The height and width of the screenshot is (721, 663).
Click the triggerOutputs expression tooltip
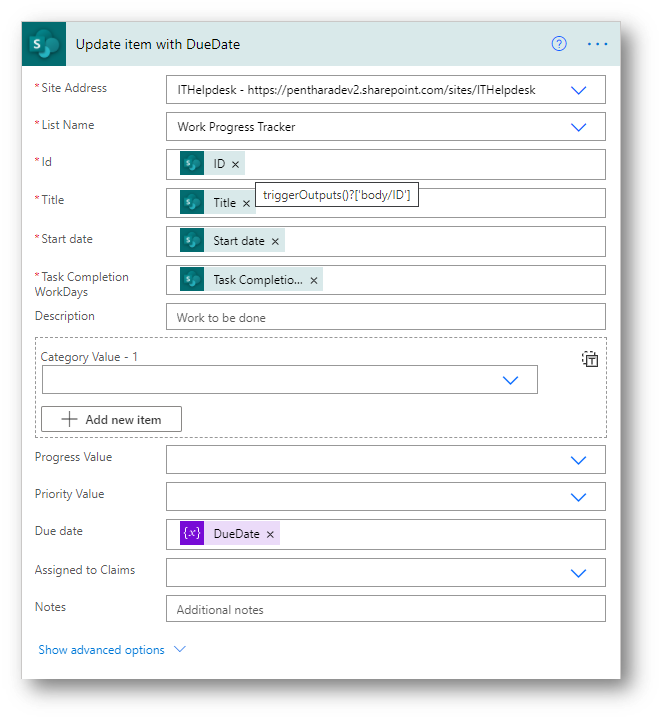point(337,195)
